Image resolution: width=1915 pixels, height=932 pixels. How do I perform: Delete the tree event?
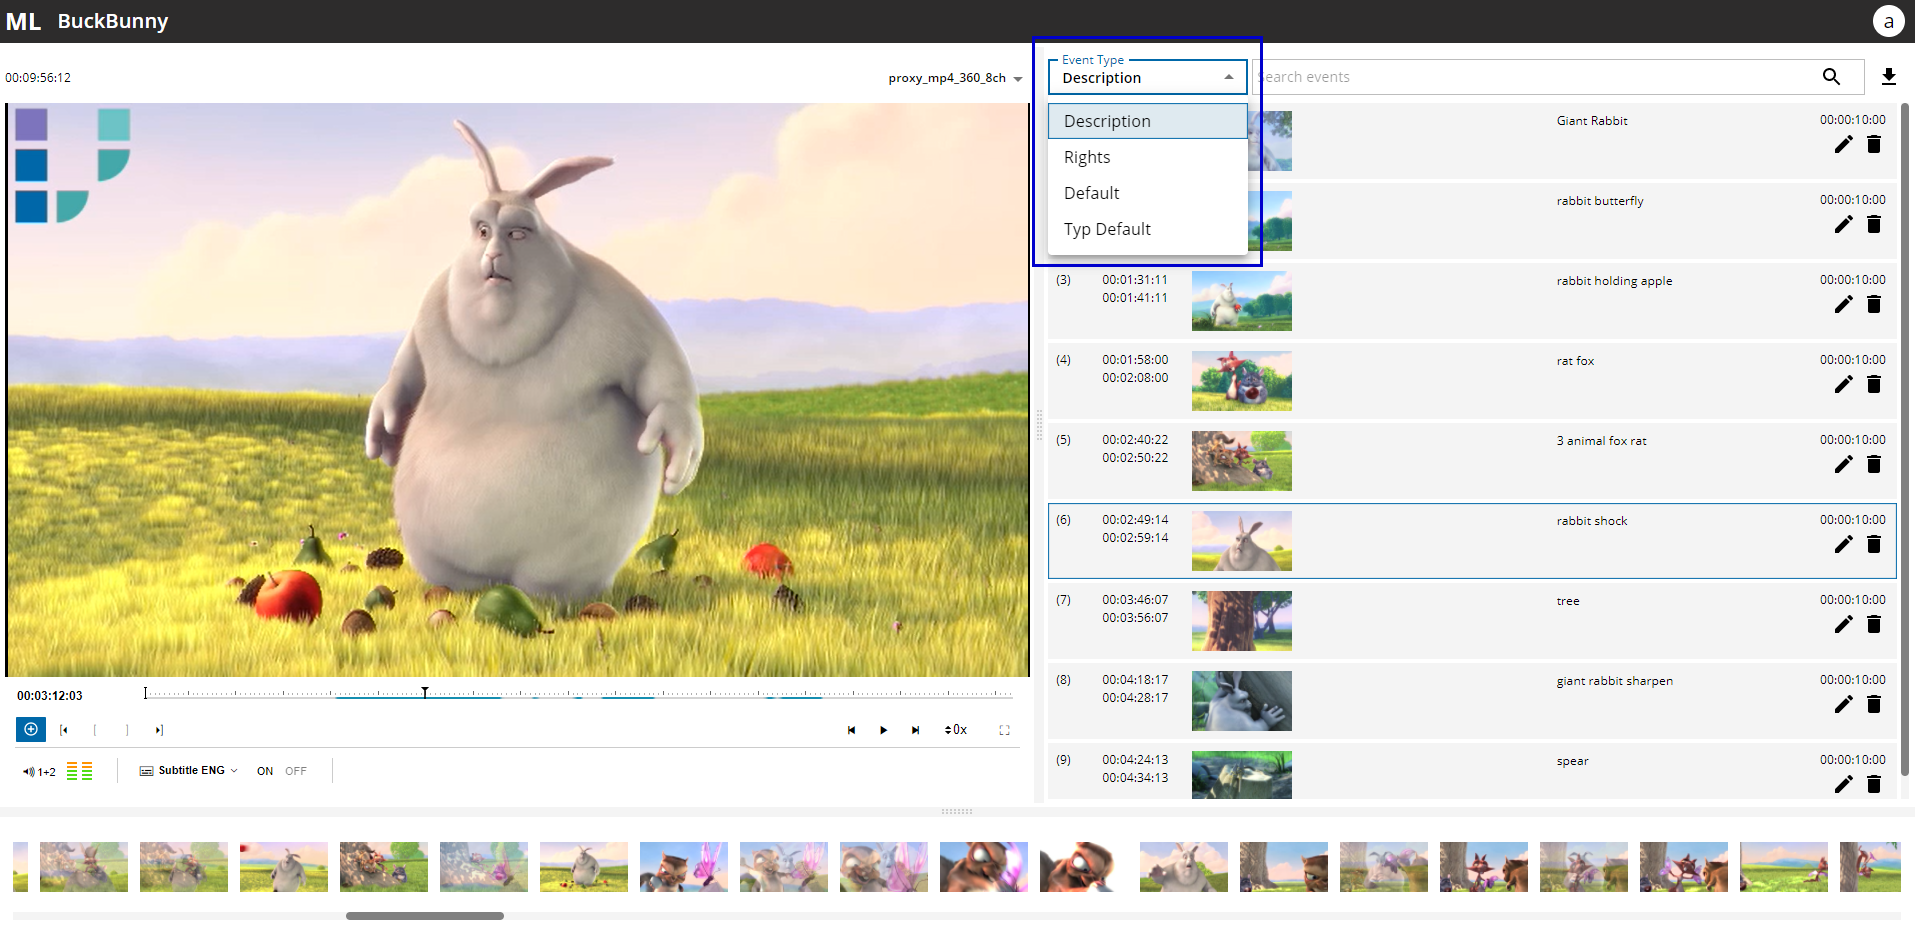pos(1874,624)
